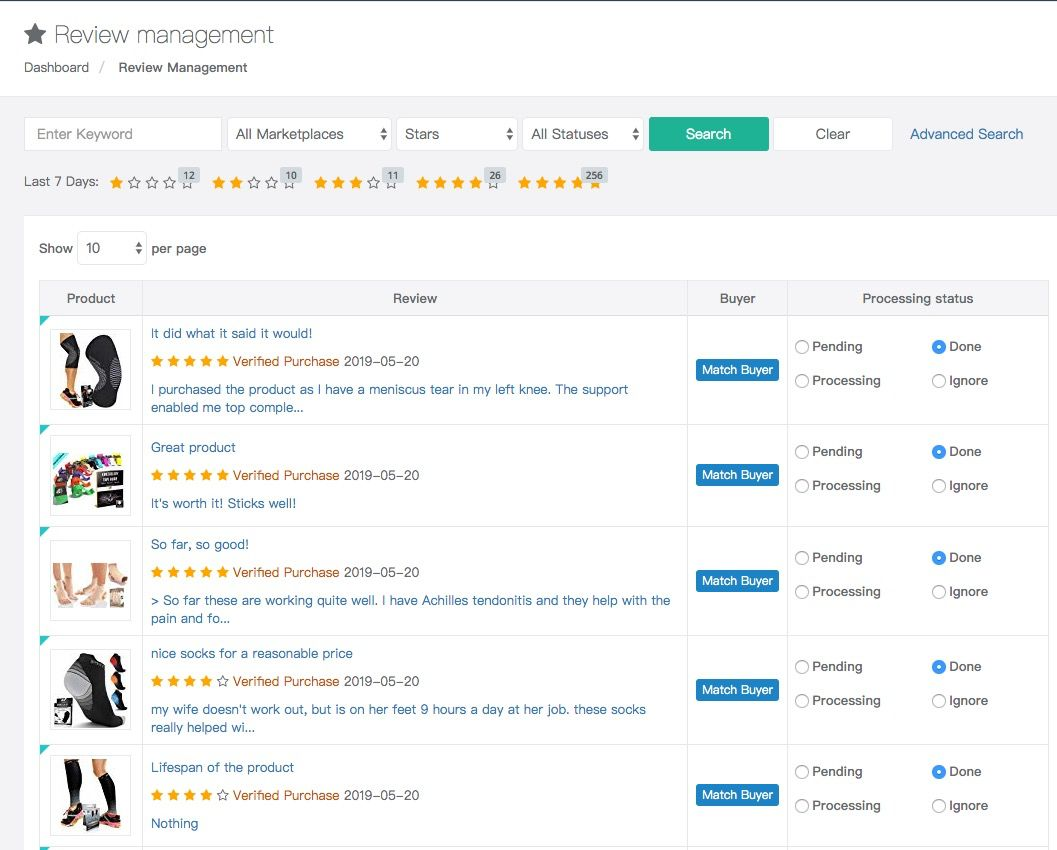Open the kinesiology tape product image

pos(90,475)
